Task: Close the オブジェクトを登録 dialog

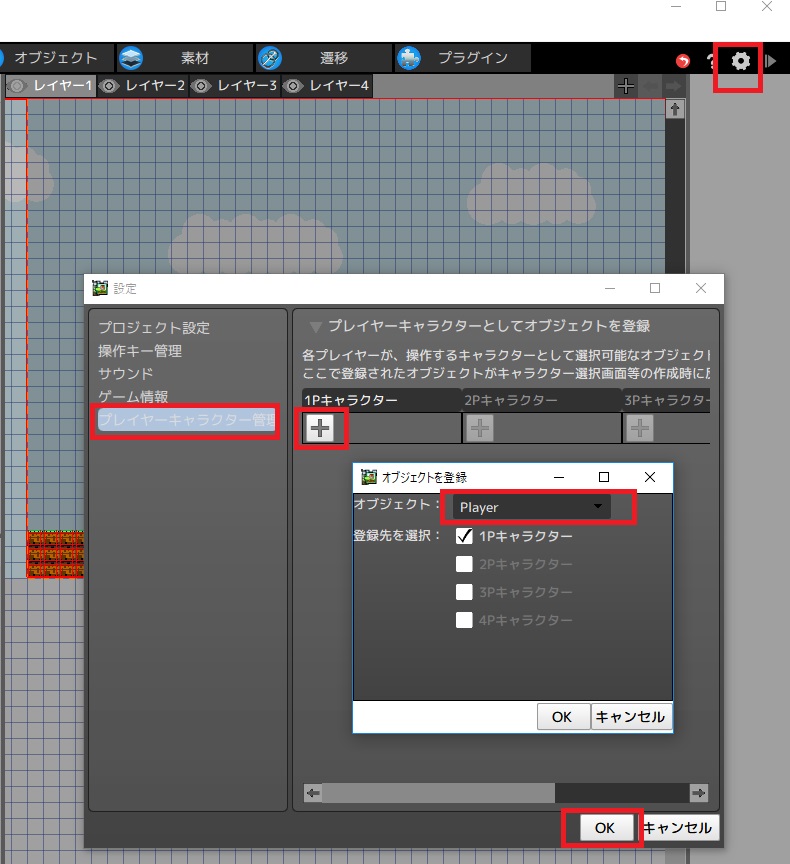Action: point(650,477)
